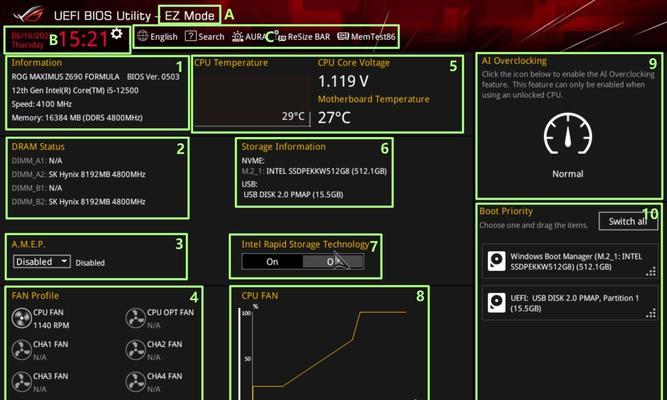Open AURA lighting control
The height and width of the screenshot is (400, 667).
248,37
